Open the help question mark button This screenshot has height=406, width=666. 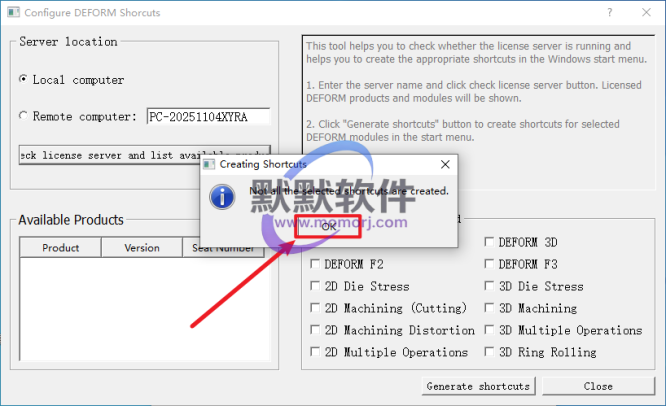(x=609, y=11)
